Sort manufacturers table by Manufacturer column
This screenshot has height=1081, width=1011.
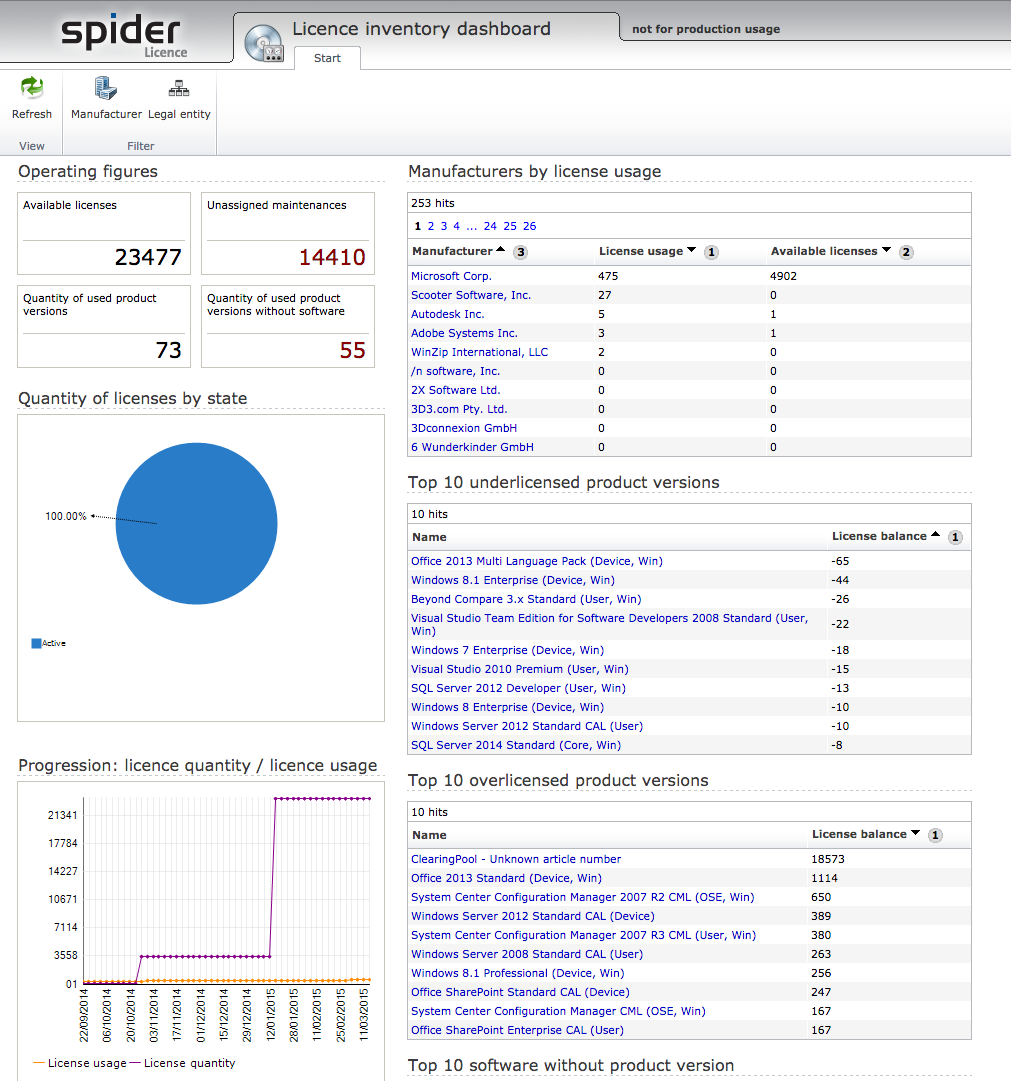[452, 251]
